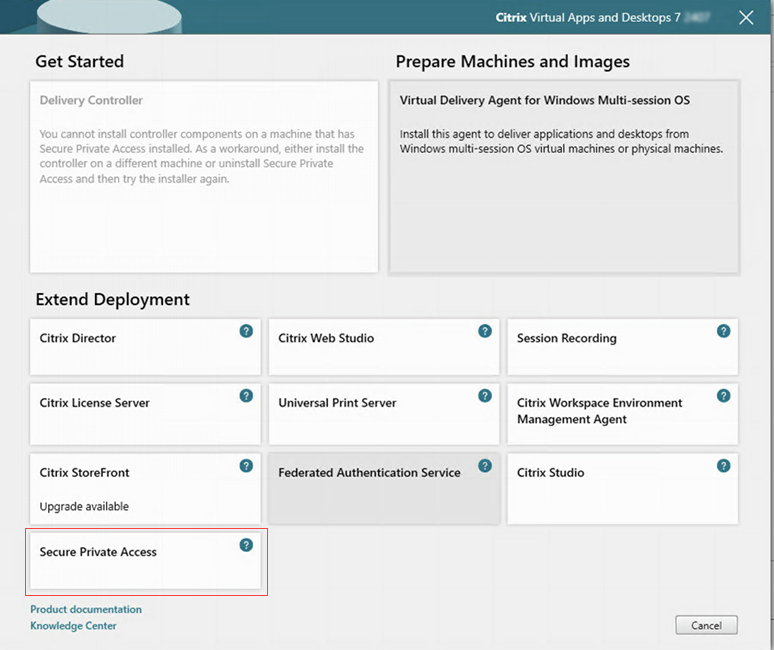Screen dimensions: 774x650
Task: Open help for Citrix Web Studio
Action: tap(485, 331)
